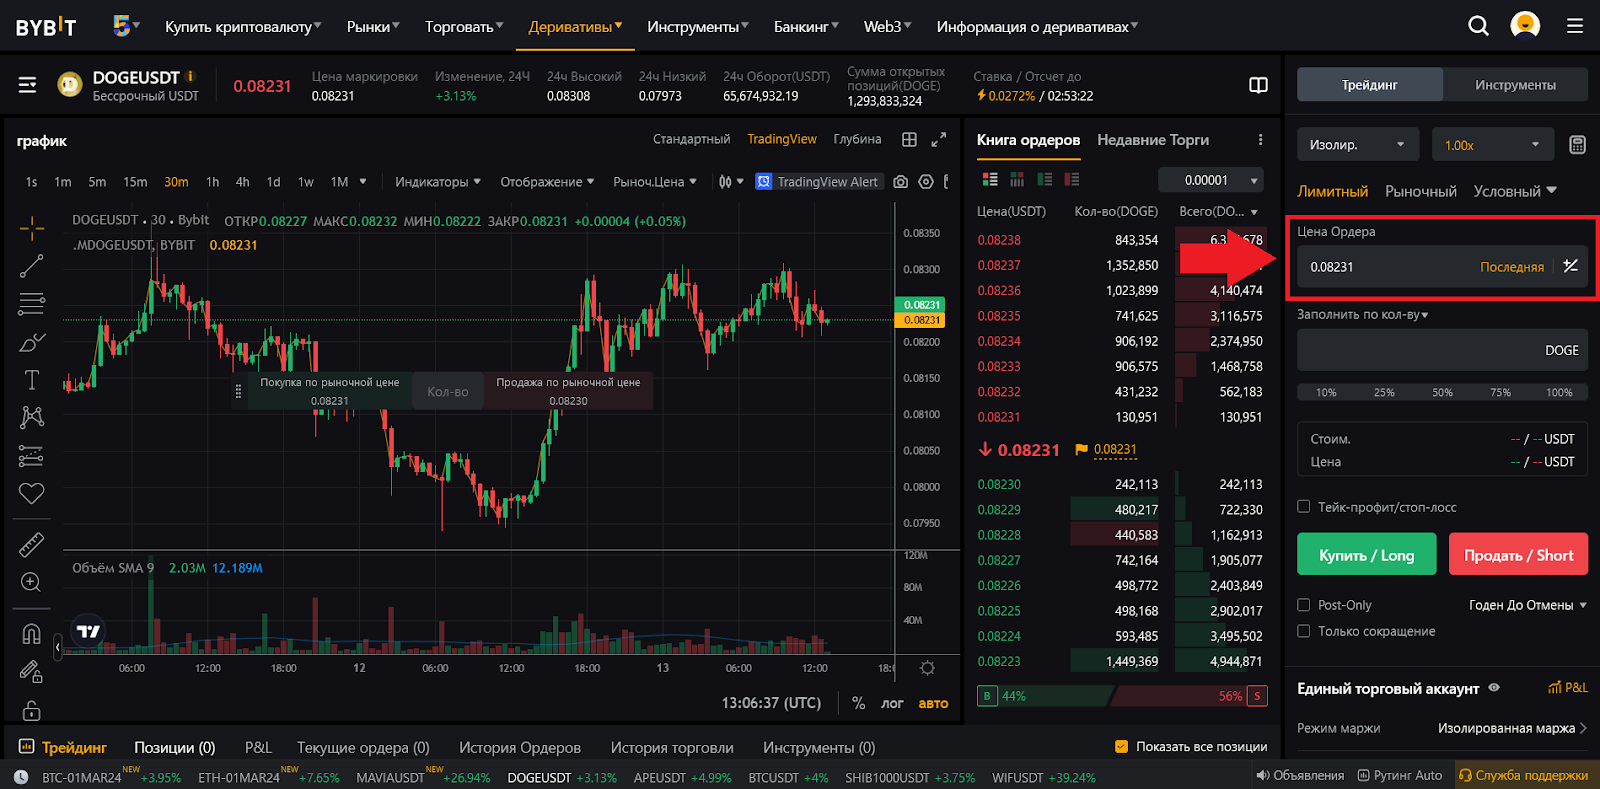The image size is (1600, 789).
Task: Open favorites heart icon in chart toolbar
Action: point(32,493)
